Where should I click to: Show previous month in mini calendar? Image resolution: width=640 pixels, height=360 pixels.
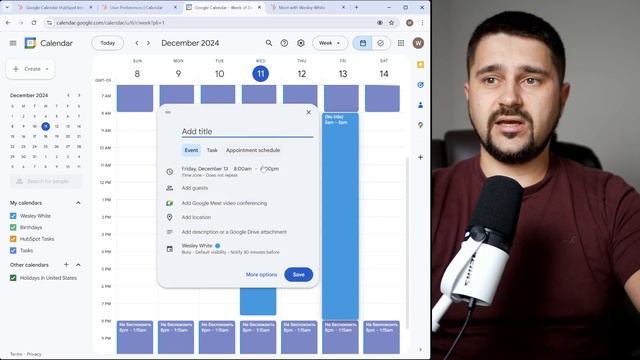coord(68,95)
